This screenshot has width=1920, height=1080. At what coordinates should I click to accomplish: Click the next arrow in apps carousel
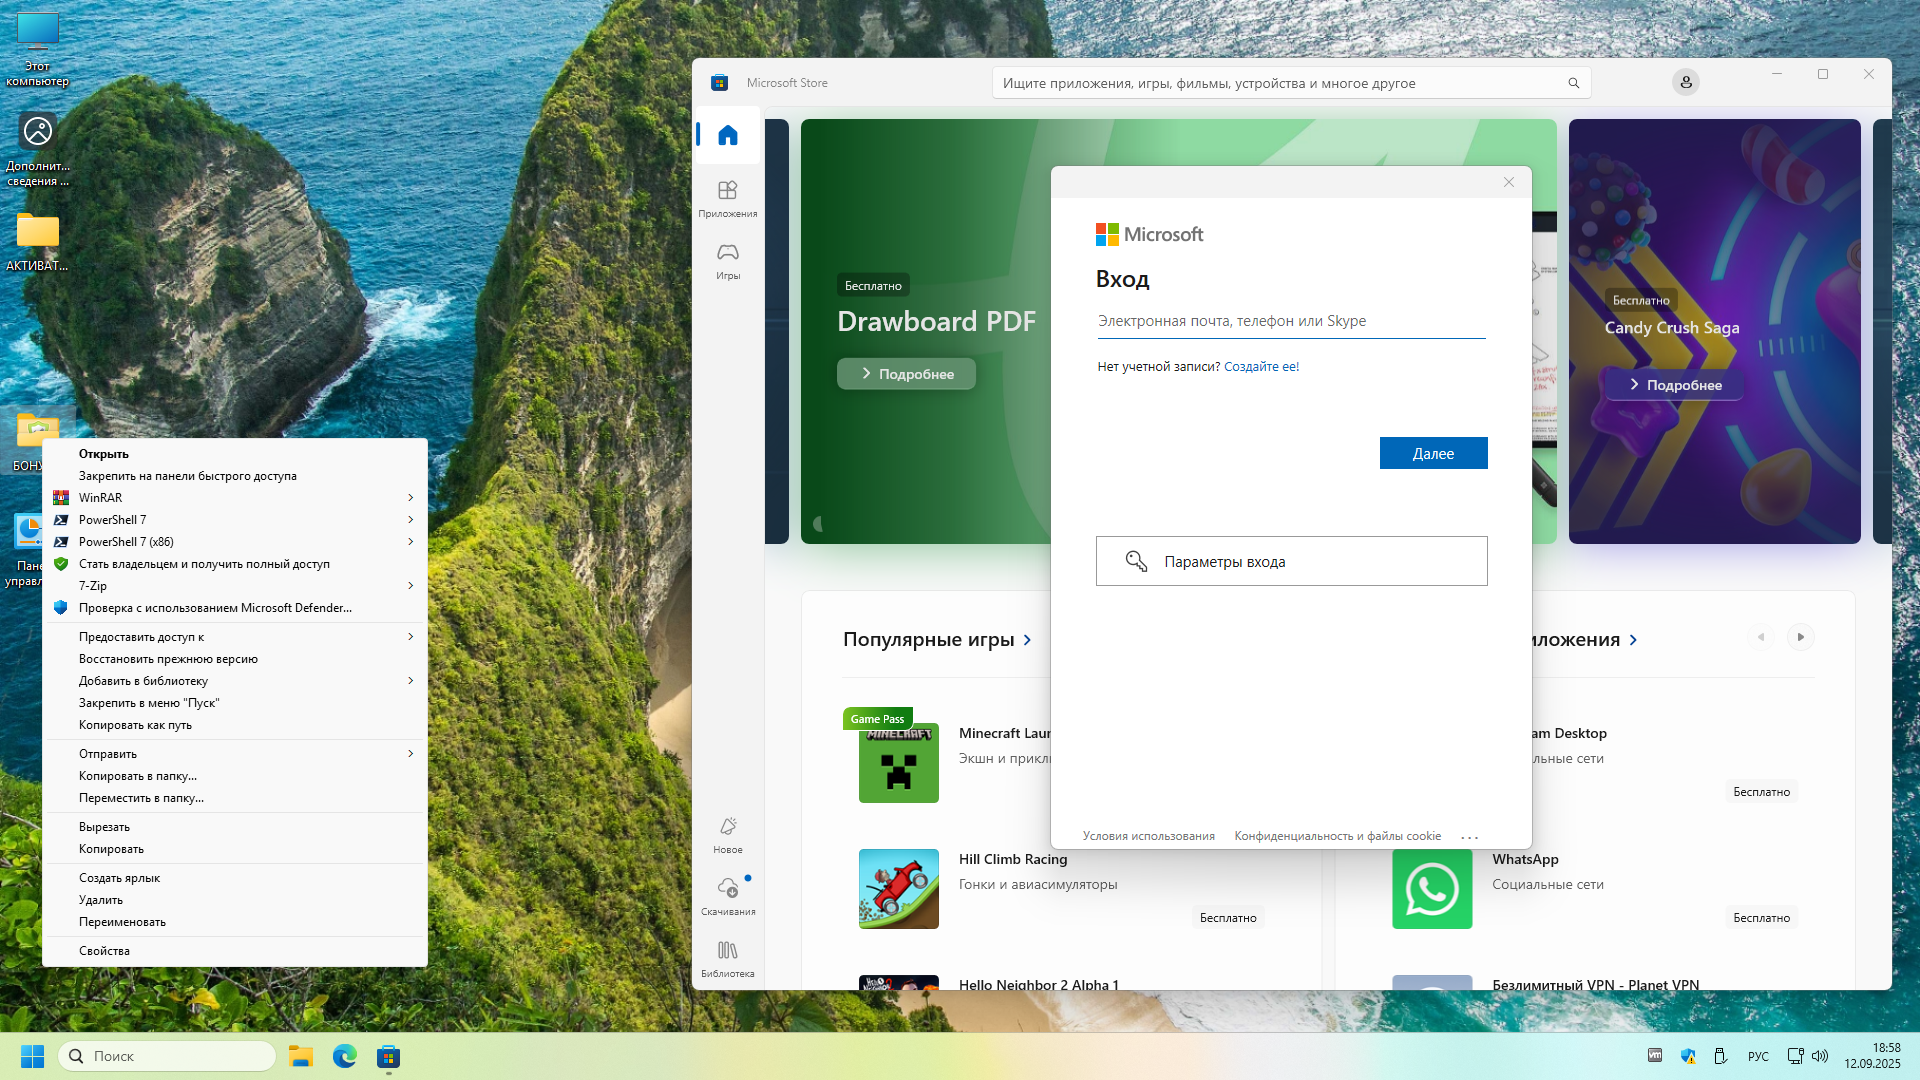click(1800, 637)
